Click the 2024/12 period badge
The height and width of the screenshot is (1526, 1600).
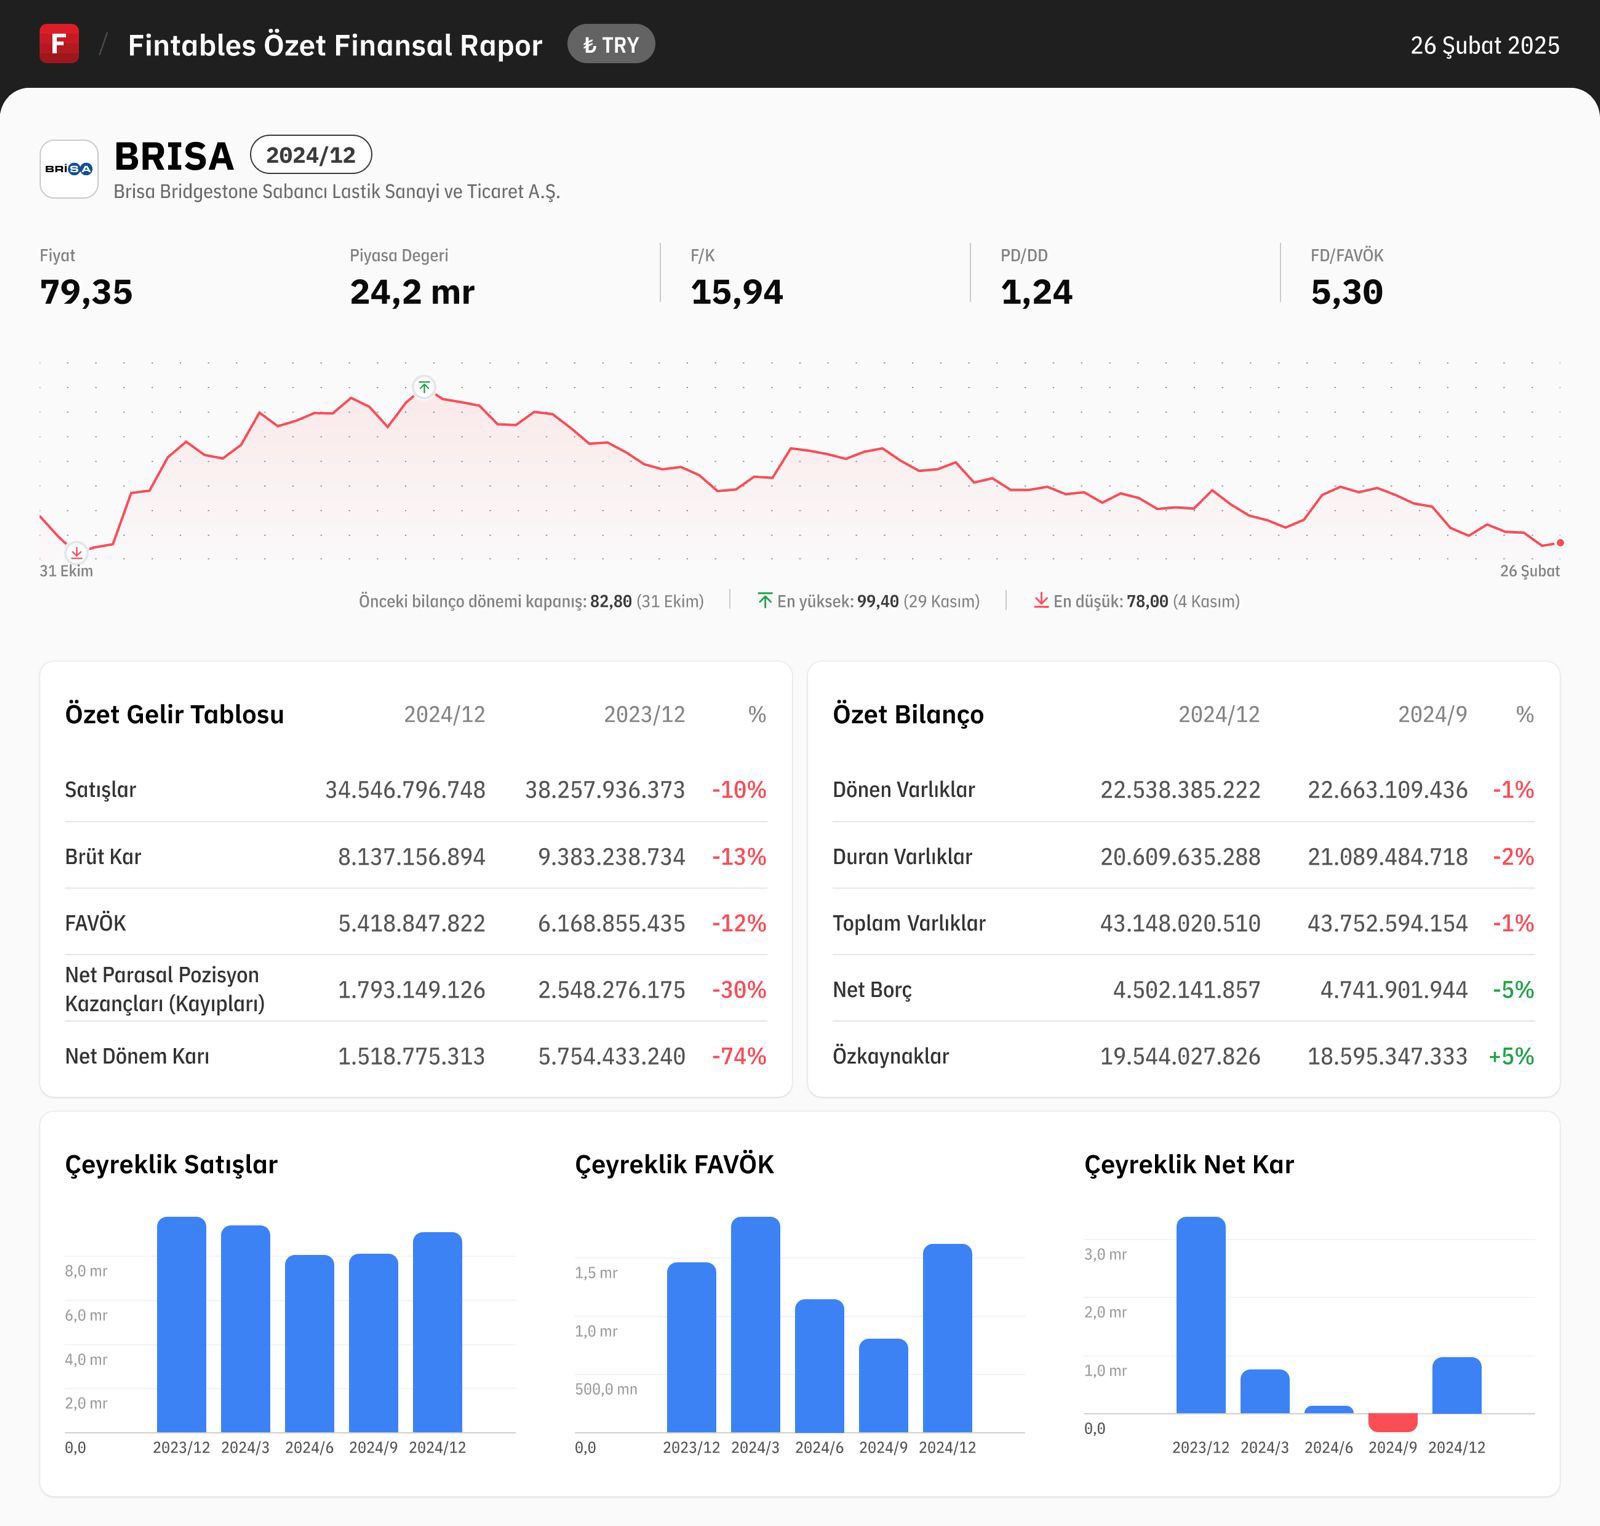point(311,155)
